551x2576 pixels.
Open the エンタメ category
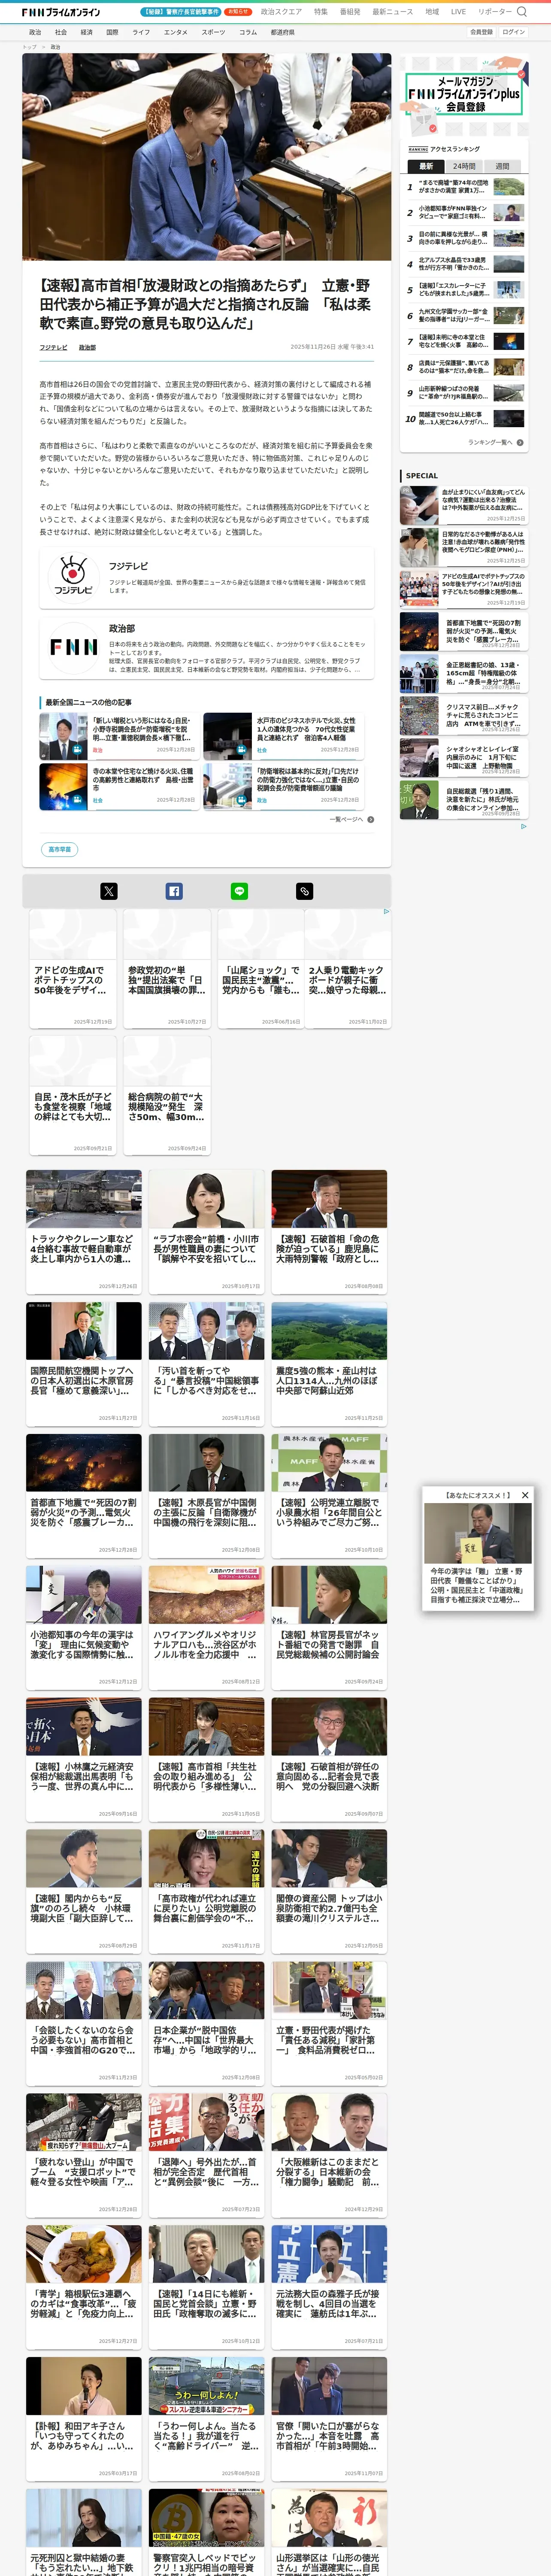pyautogui.click(x=176, y=32)
